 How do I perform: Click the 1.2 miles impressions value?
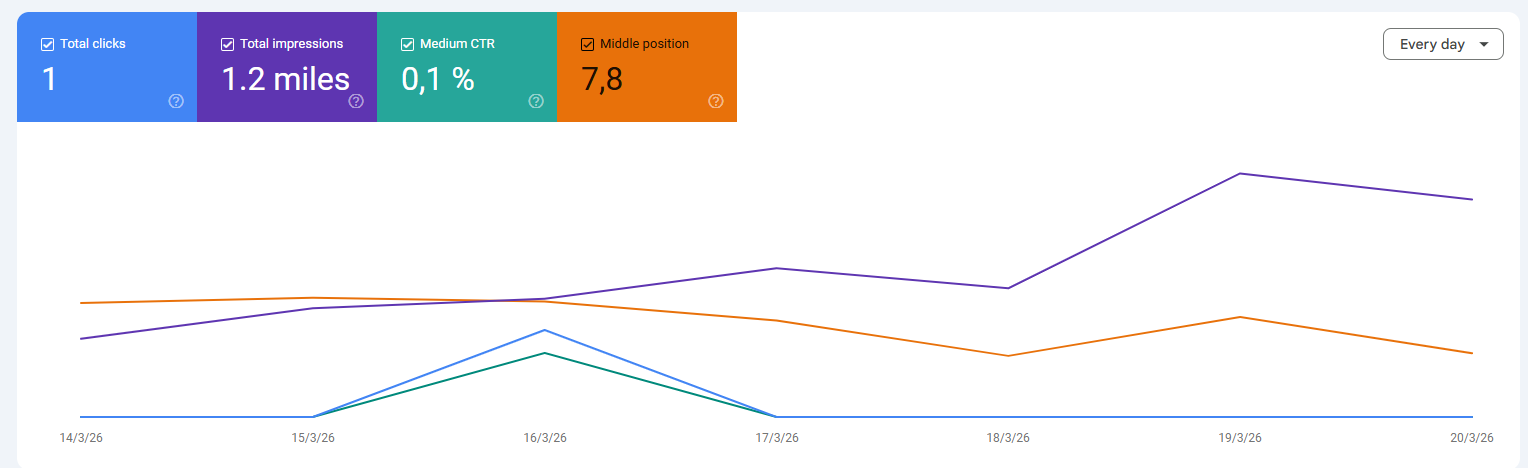[x=285, y=79]
